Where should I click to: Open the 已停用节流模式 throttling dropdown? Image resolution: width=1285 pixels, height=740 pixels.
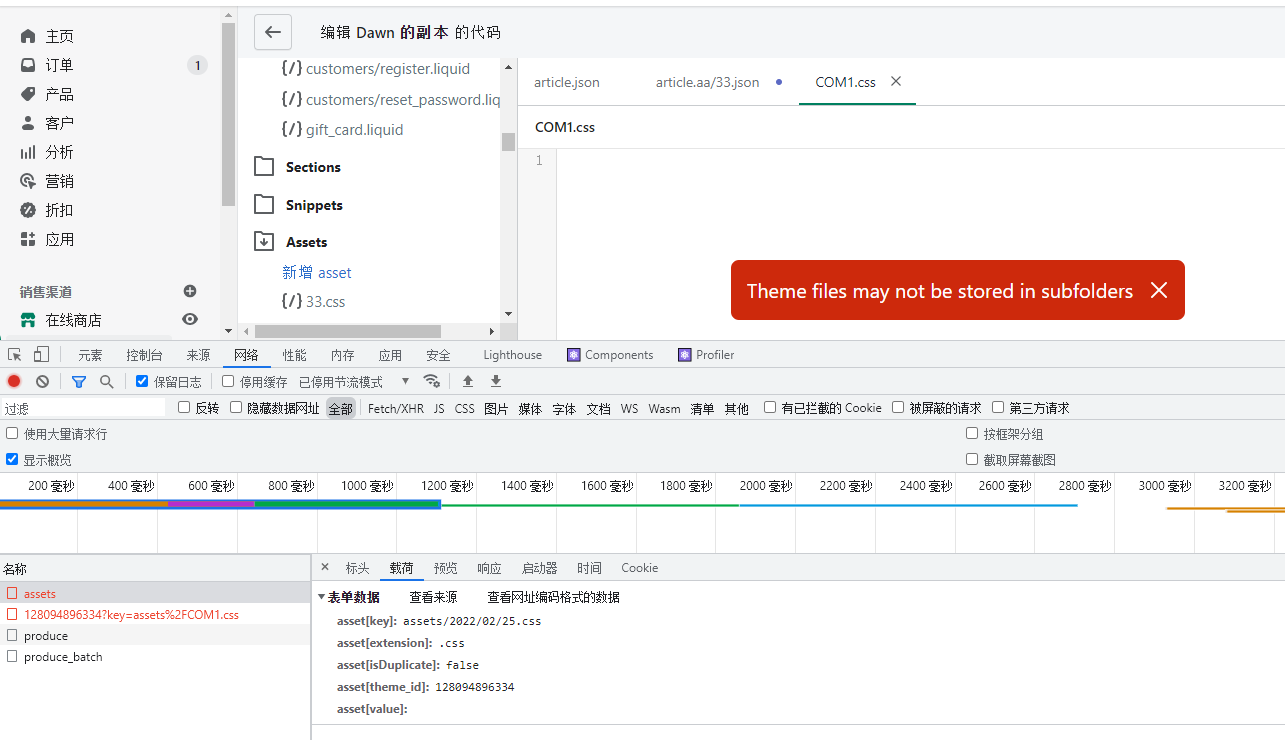point(354,382)
